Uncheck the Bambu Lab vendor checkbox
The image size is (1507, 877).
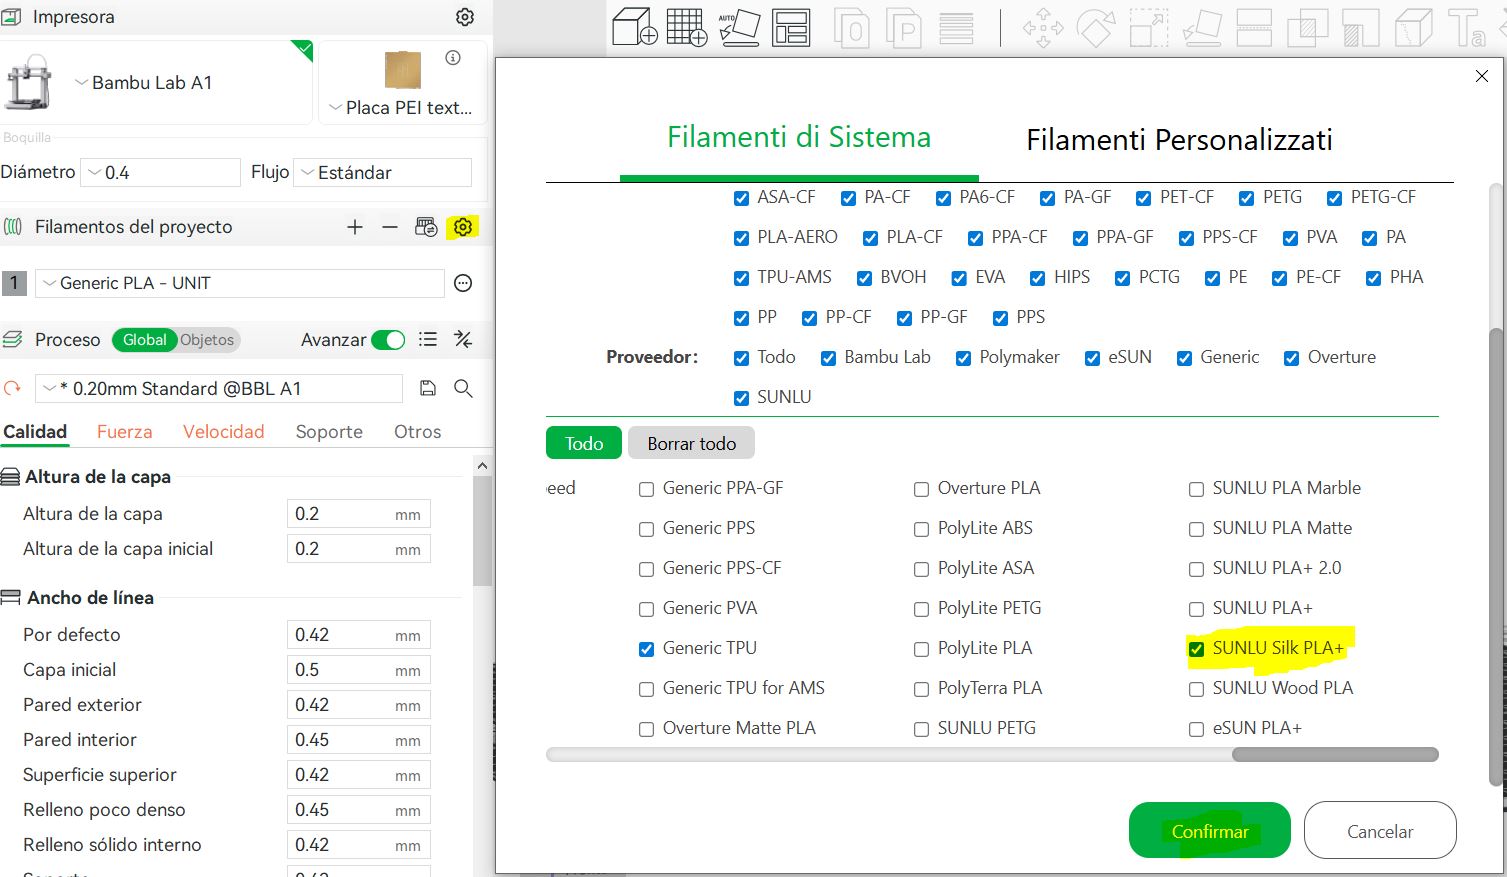pos(828,358)
